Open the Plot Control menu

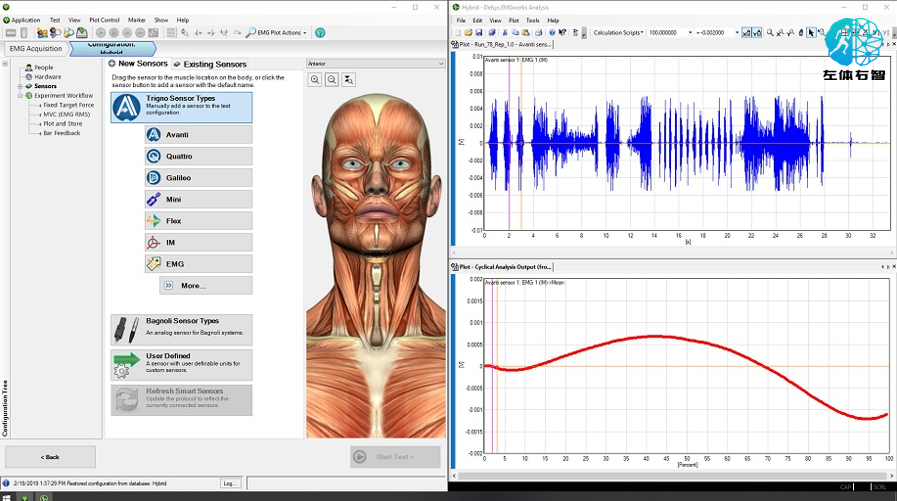coord(104,20)
